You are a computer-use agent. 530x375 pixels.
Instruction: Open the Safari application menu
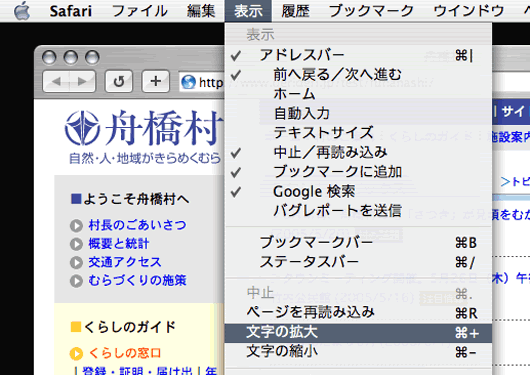click(x=71, y=11)
